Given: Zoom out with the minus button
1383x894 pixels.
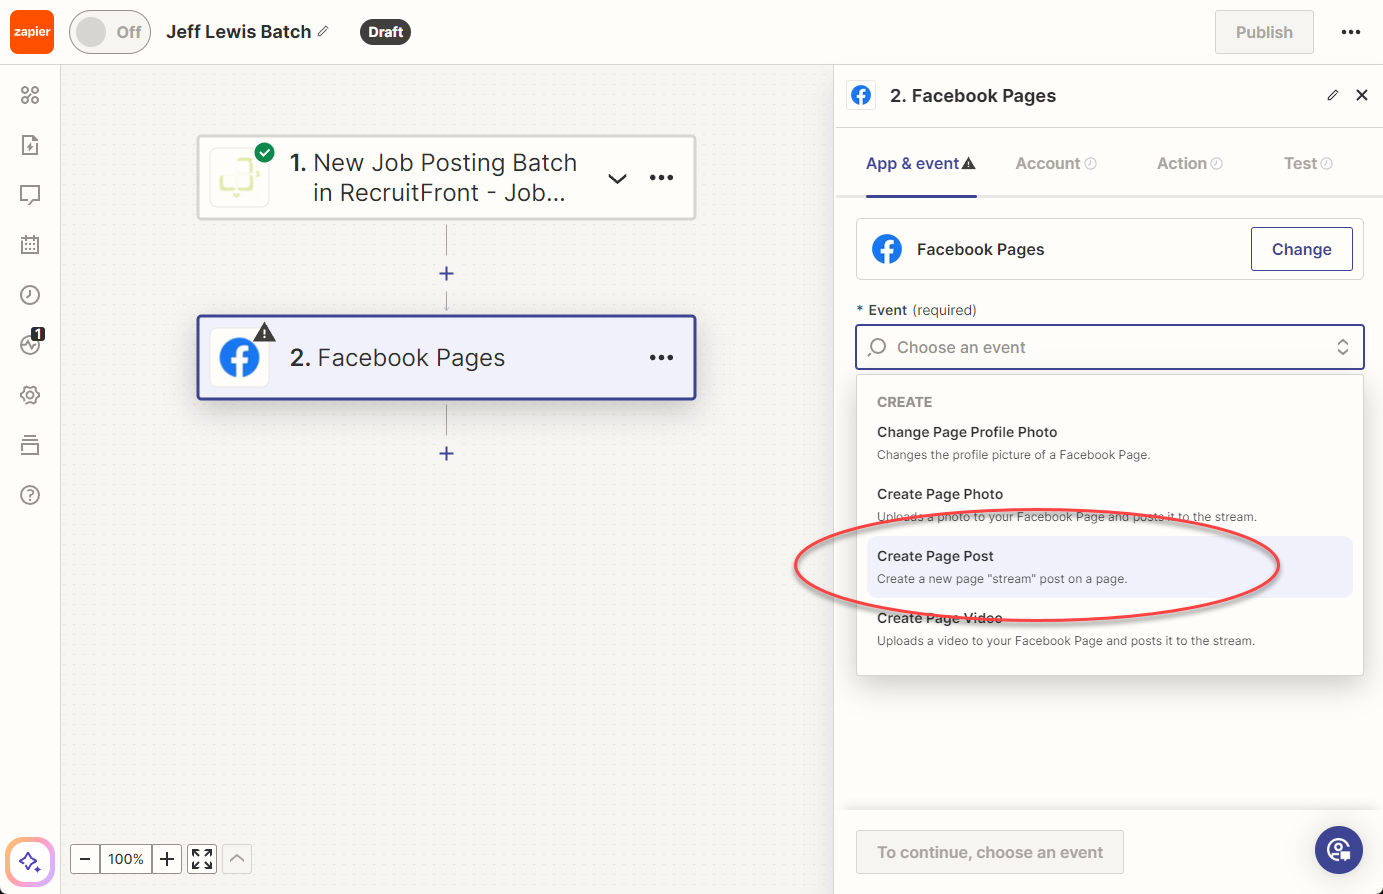Looking at the screenshot, I should (x=85, y=859).
